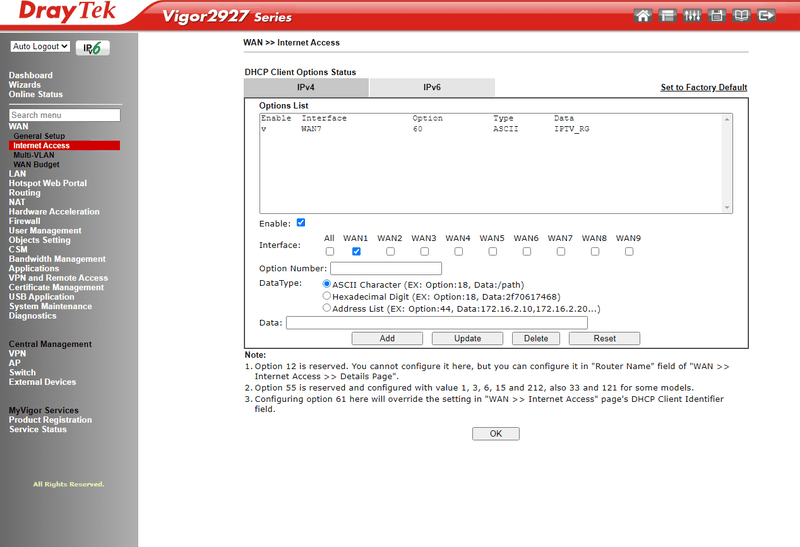The height and width of the screenshot is (547, 800).
Task: Open the manual book icon in the header
Action: (x=741, y=15)
